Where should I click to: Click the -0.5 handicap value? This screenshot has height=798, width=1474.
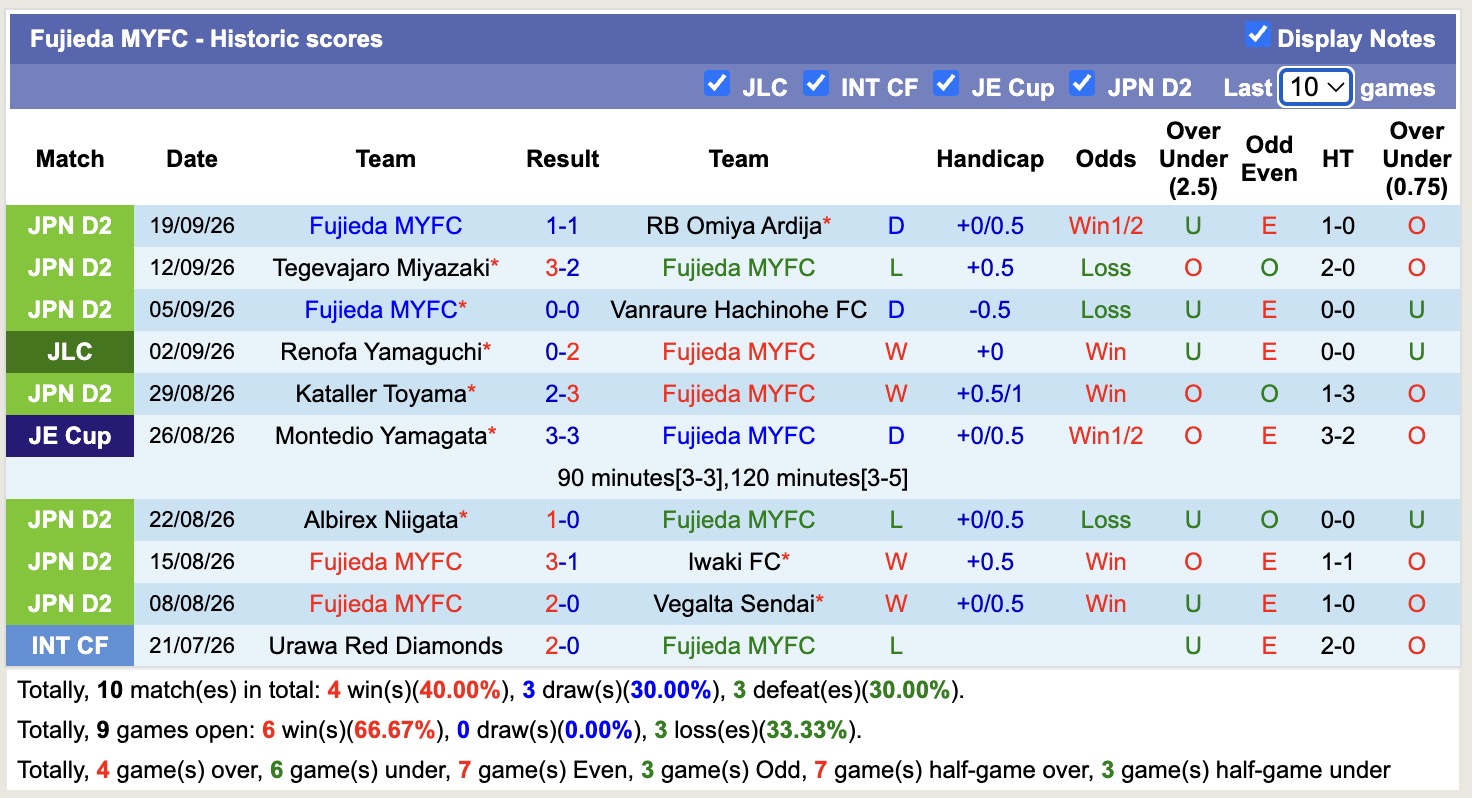(x=990, y=310)
